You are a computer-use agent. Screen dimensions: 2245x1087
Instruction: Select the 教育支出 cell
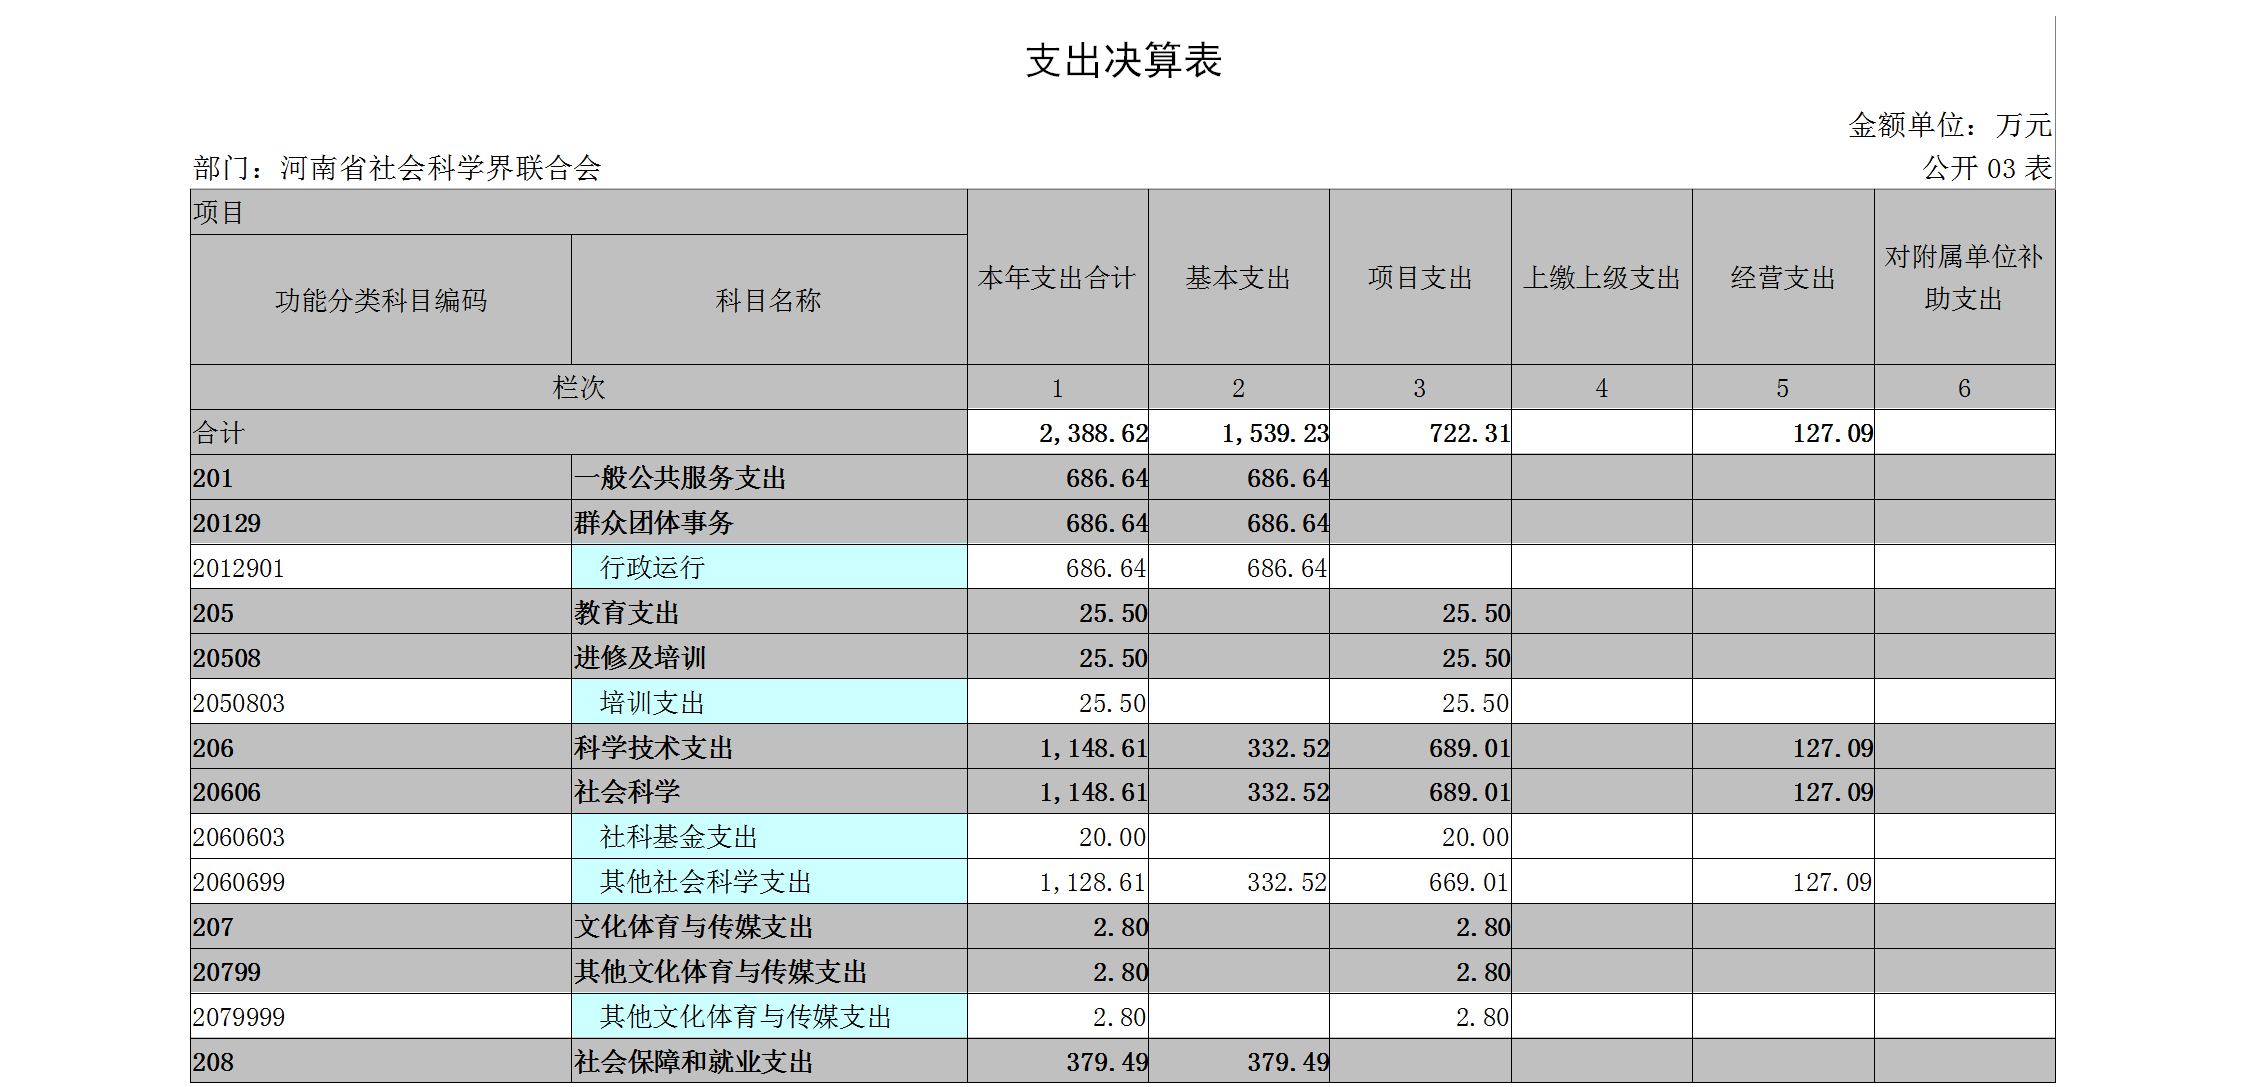pyautogui.click(x=769, y=612)
